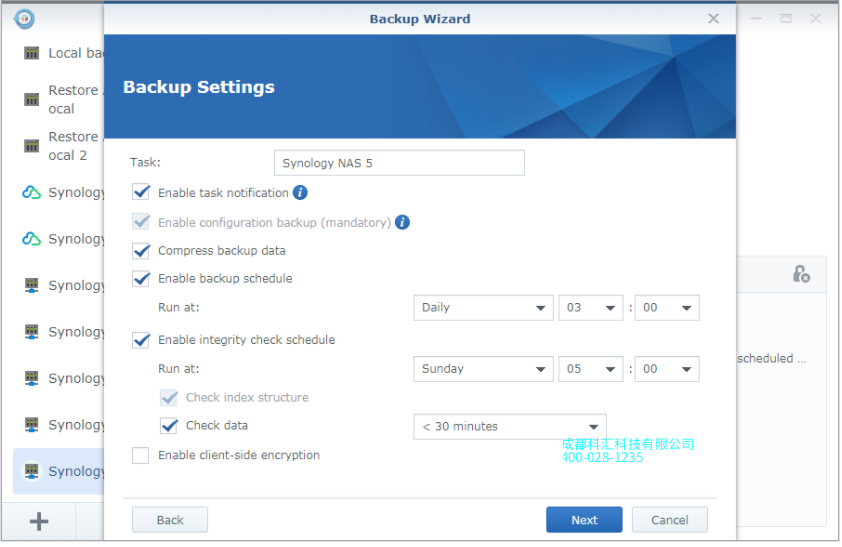
Task: Click the Check index structure checkbox
Action: [x=169, y=398]
